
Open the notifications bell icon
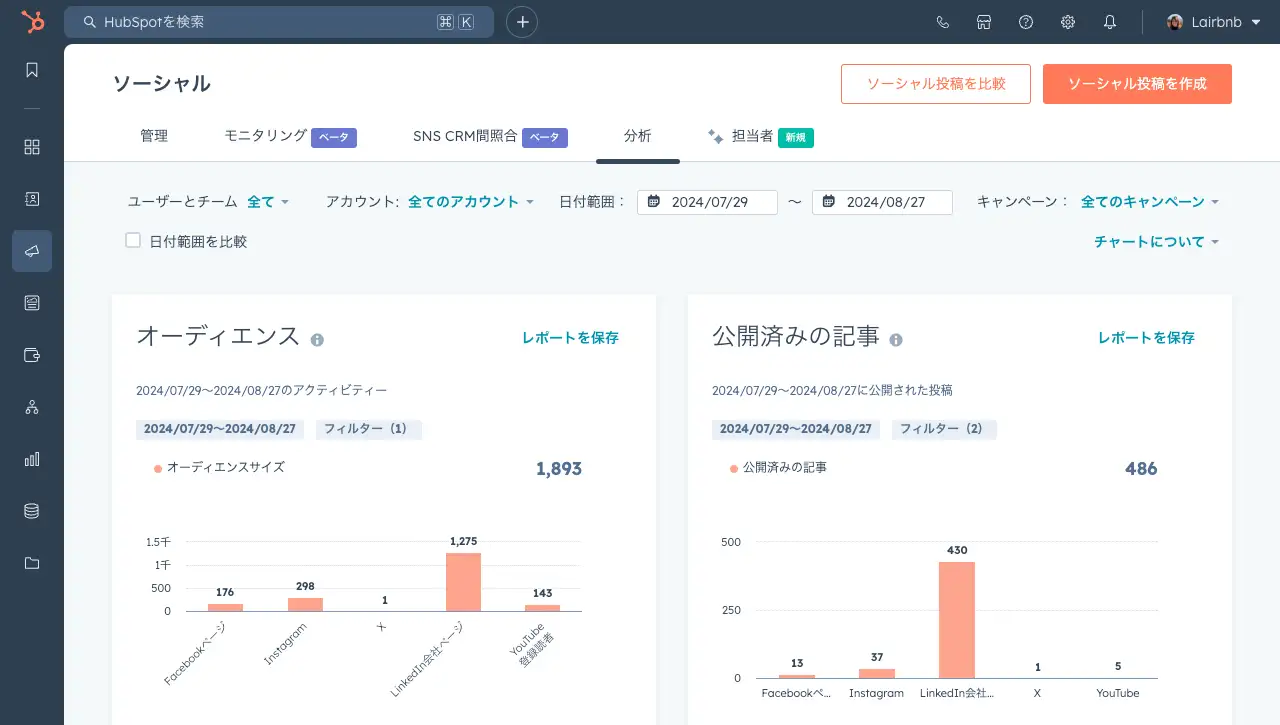tap(1109, 21)
